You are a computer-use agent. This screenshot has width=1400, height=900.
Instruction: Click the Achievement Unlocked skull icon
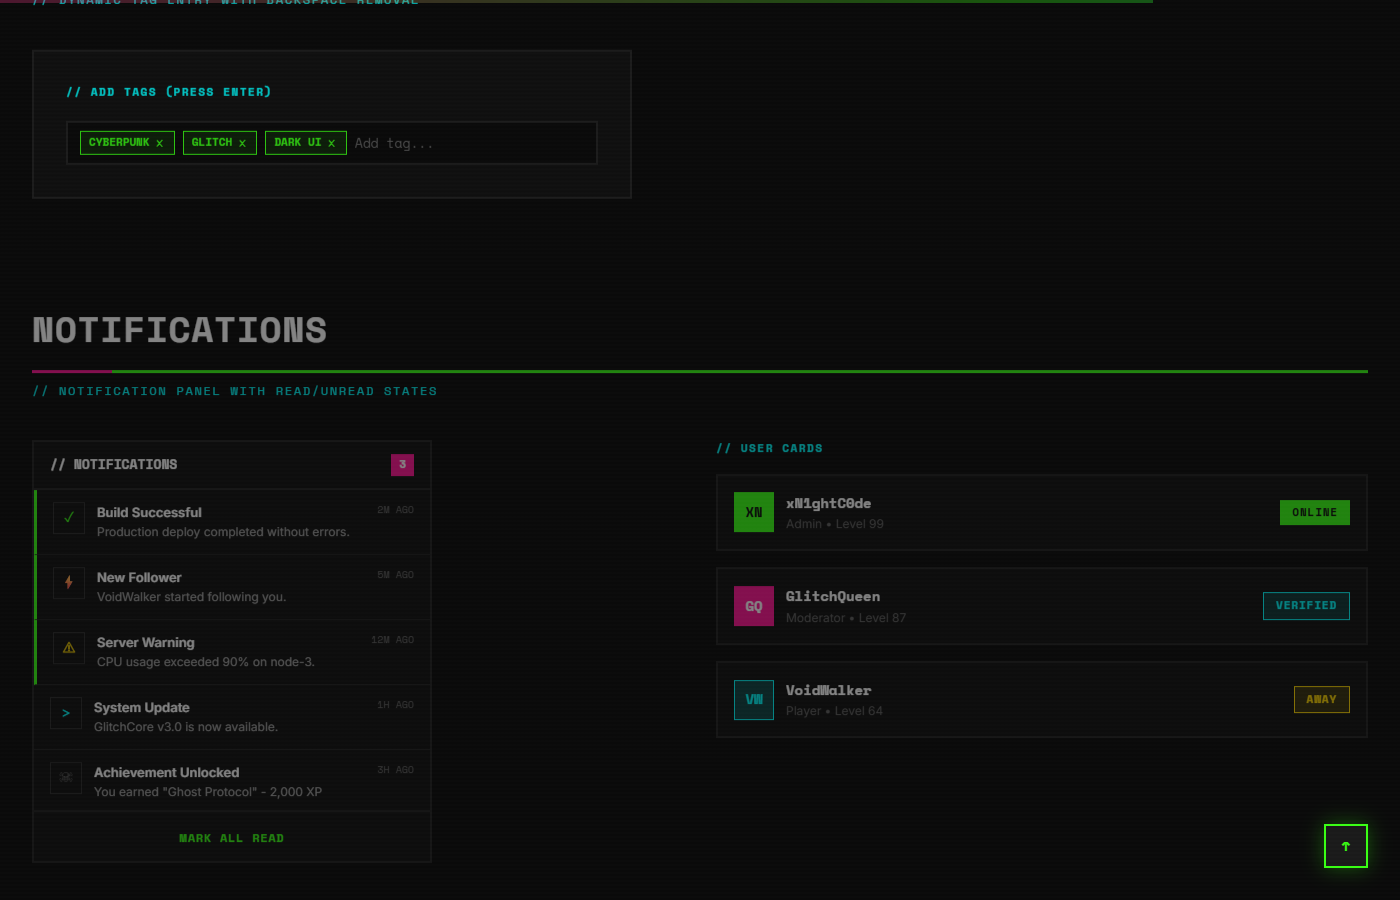(66, 777)
